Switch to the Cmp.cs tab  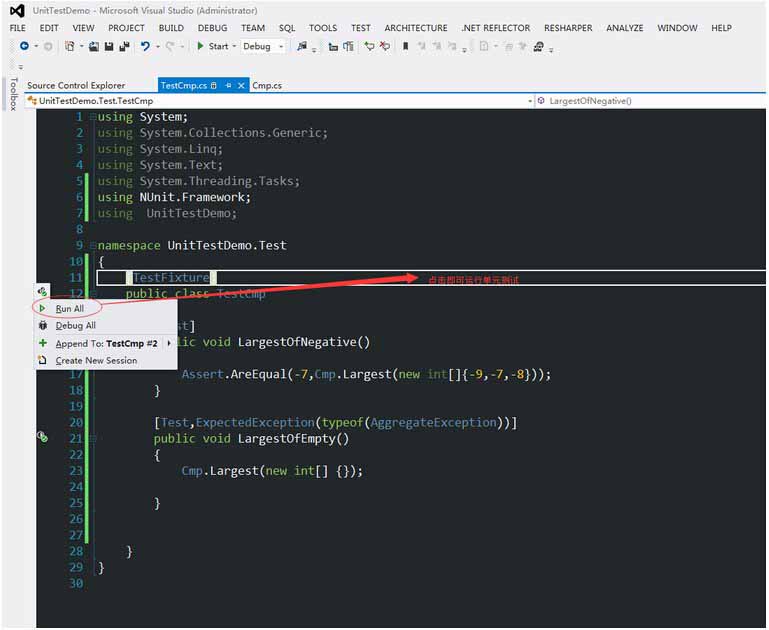267,86
